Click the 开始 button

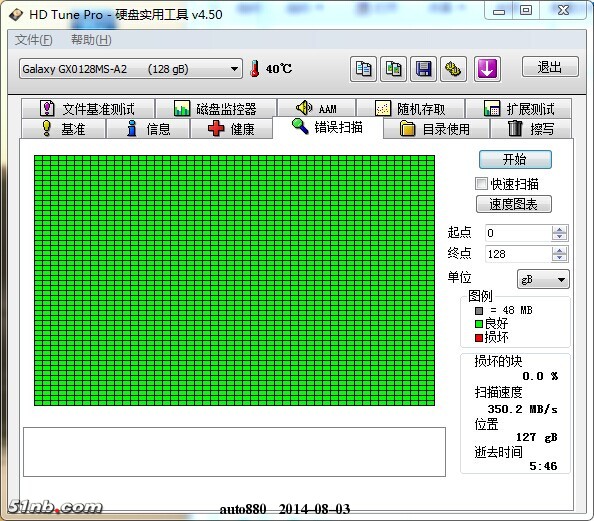(515, 159)
